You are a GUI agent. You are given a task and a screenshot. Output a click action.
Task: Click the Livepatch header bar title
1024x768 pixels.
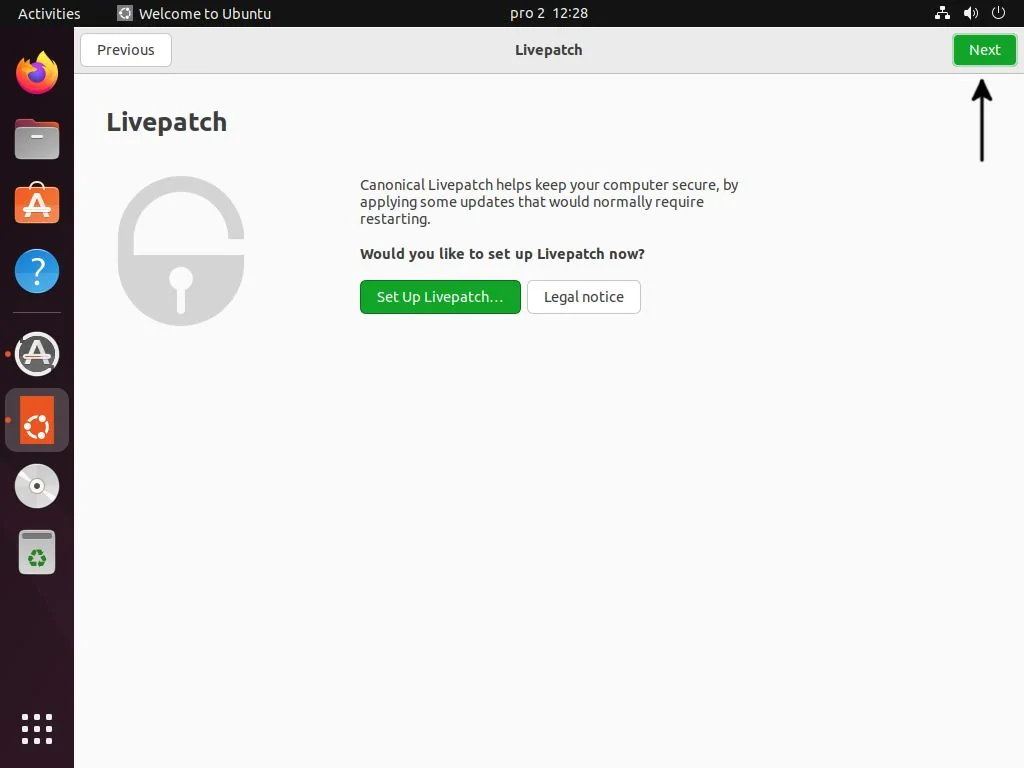pyautogui.click(x=549, y=50)
